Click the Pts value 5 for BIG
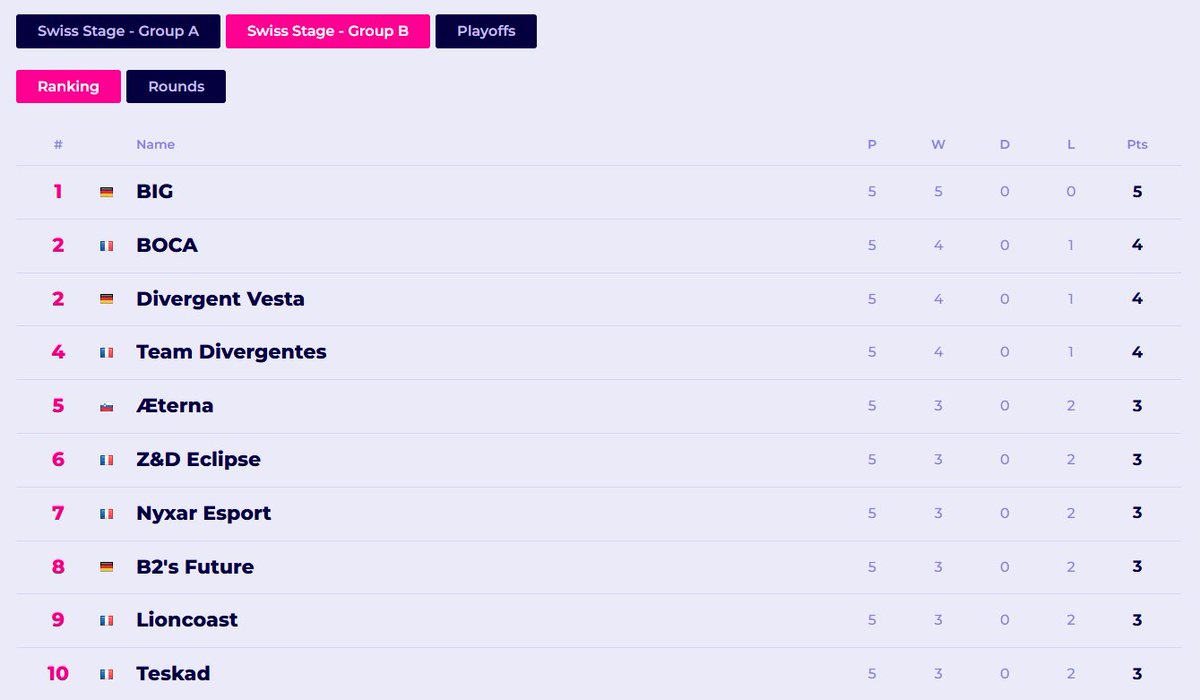Viewport: 1200px width, 700px height. click(x=1137, y=192)
